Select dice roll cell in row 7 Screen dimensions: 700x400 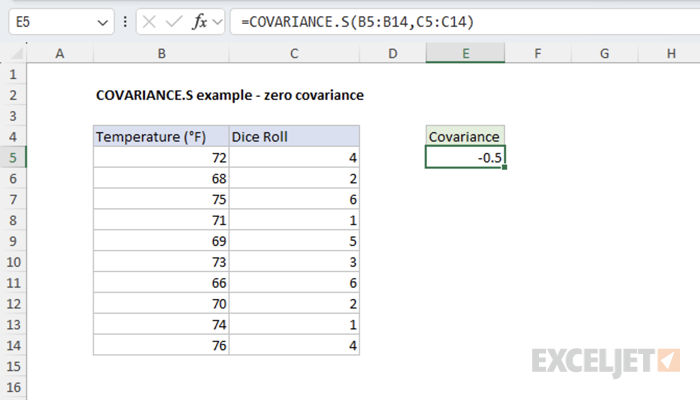294,199
